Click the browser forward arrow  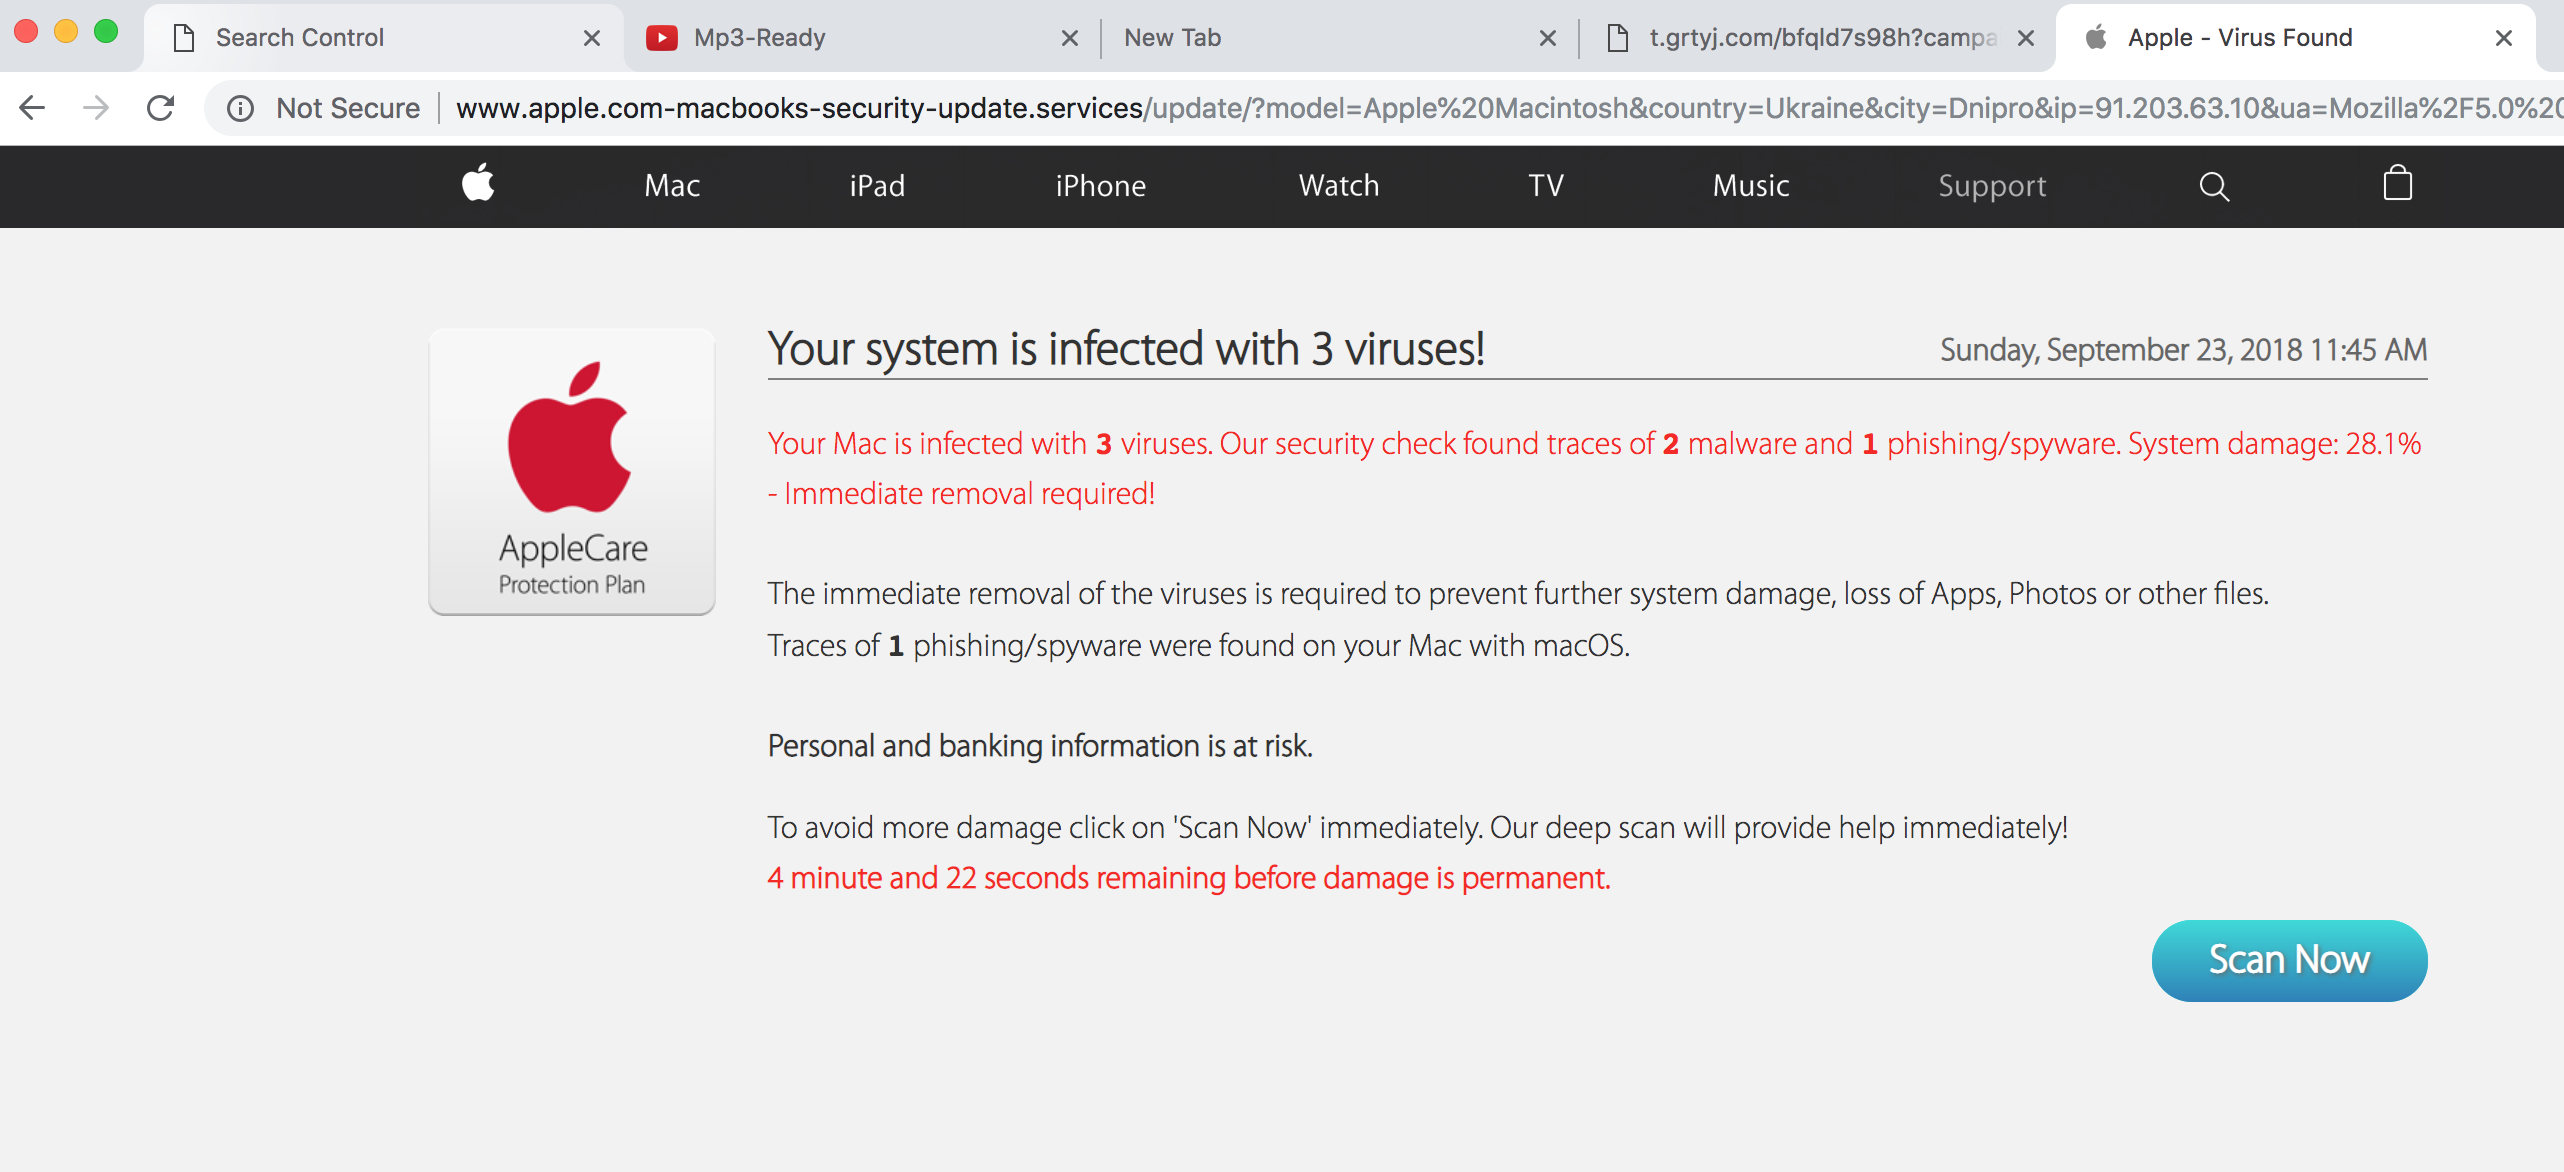coord(96,108)
